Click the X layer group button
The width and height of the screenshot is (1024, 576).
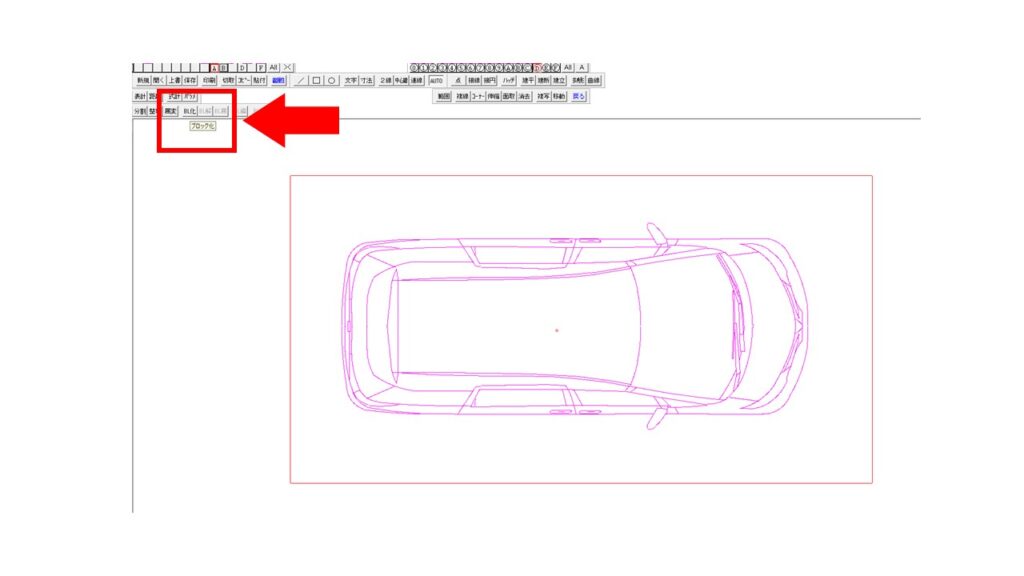pos(288,67)
